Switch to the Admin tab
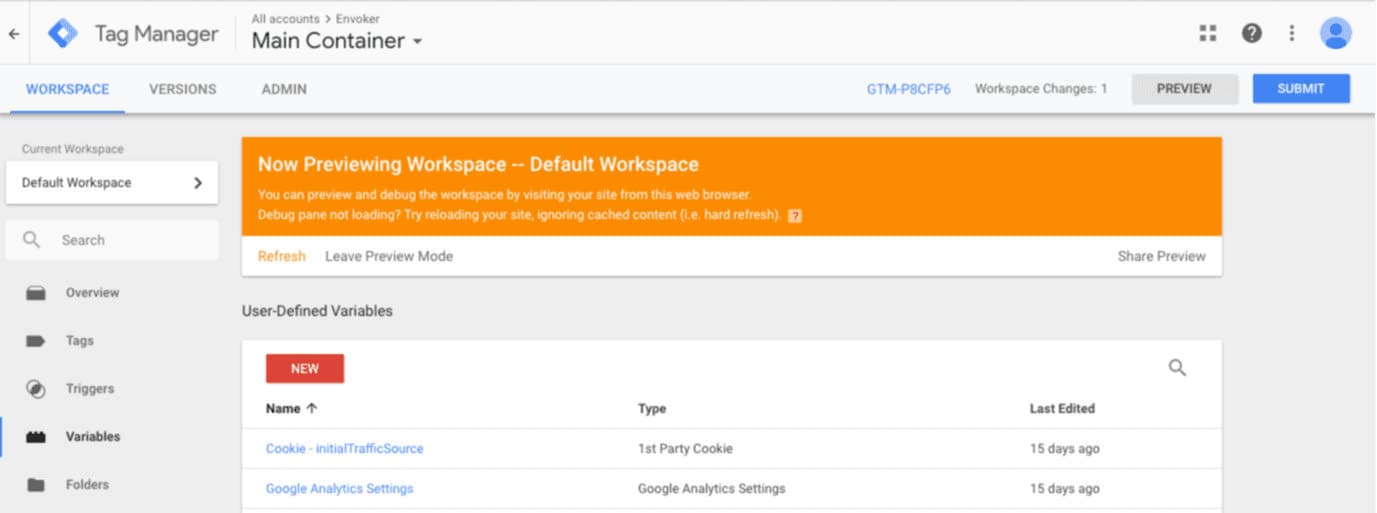 284,89
